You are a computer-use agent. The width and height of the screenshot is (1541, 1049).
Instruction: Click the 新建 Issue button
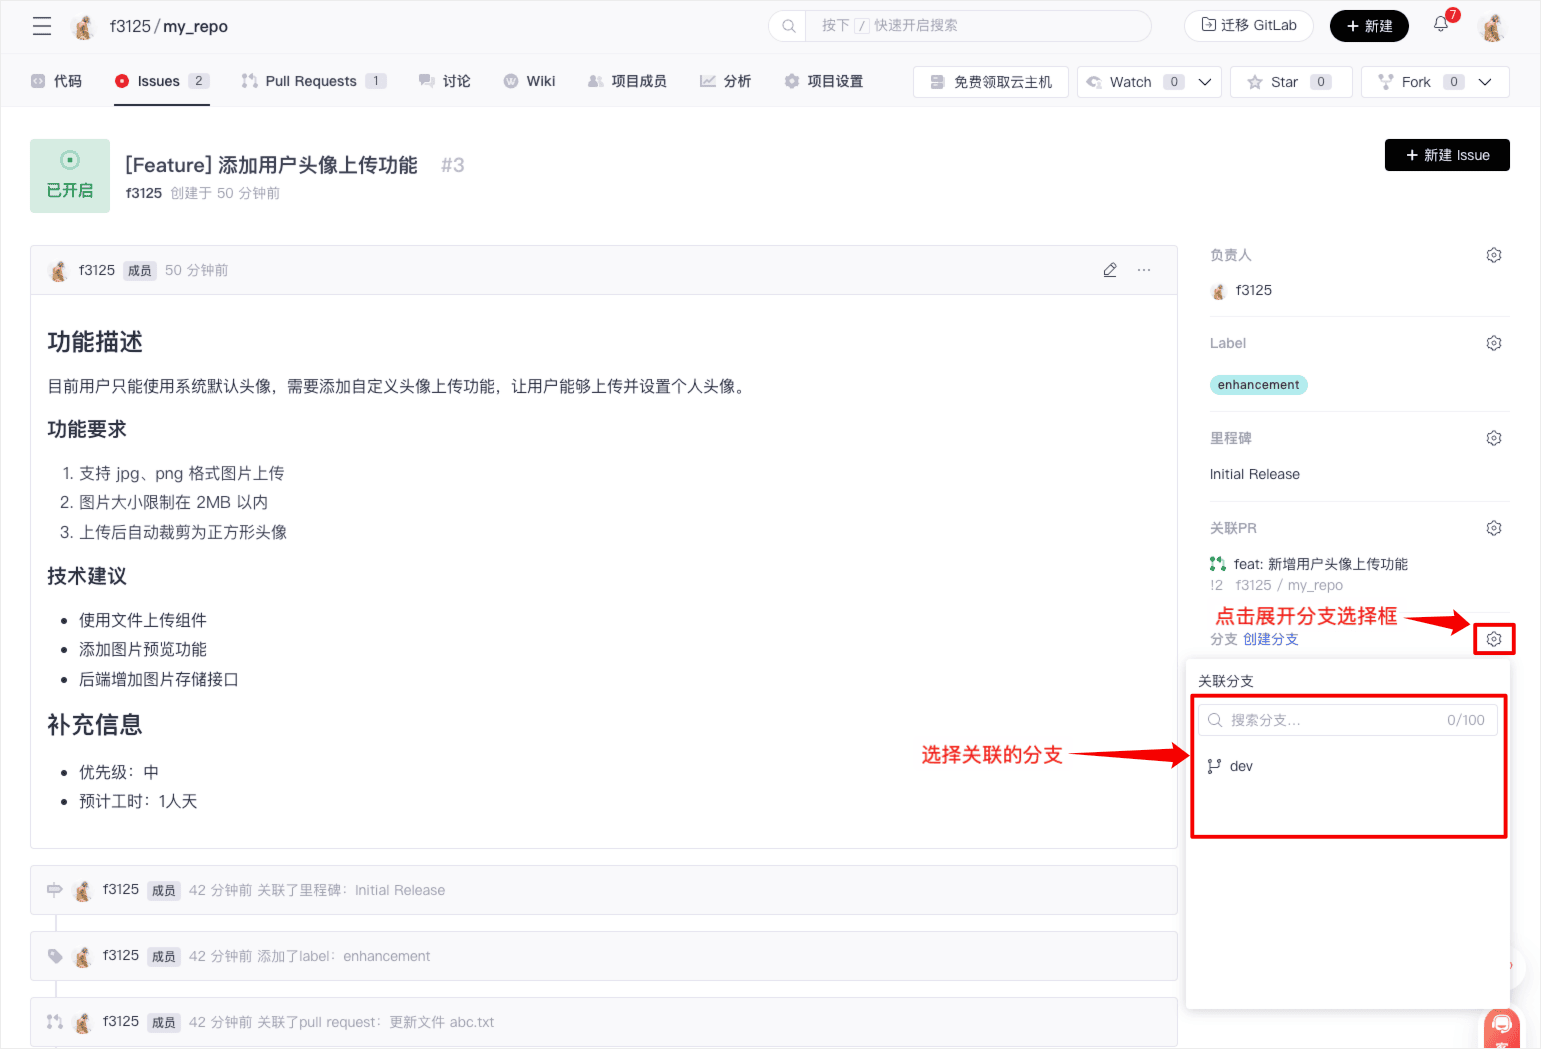[1446, 155]
